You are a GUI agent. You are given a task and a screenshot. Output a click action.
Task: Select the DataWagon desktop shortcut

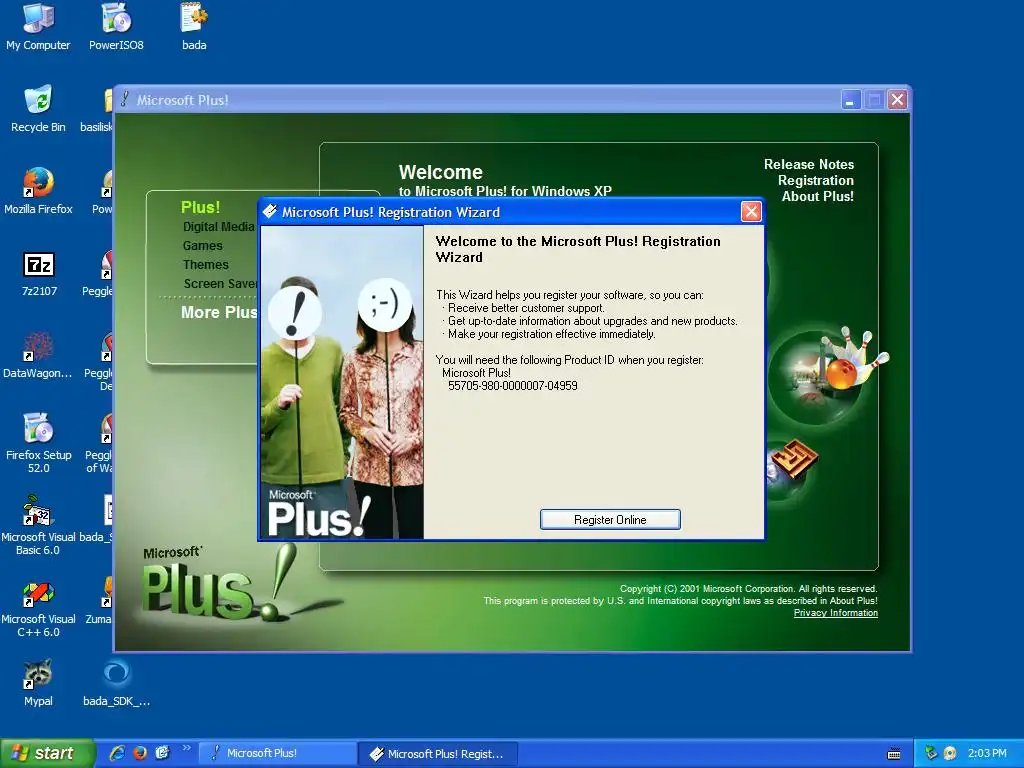(38, 356)
